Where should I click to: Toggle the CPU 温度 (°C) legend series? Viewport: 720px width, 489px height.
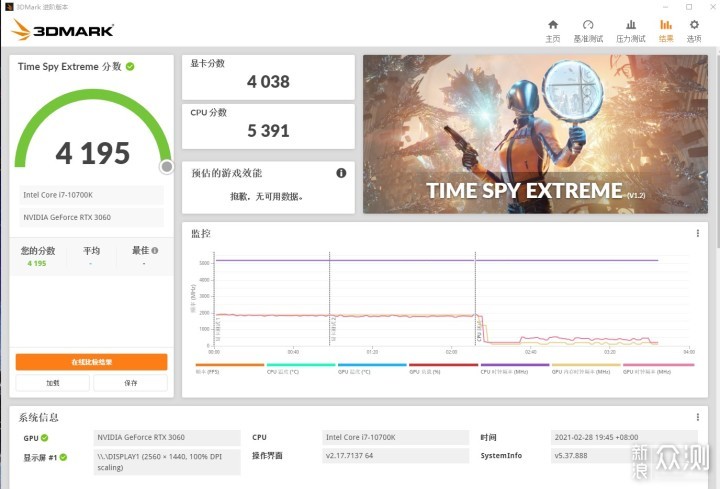[301, 368]
